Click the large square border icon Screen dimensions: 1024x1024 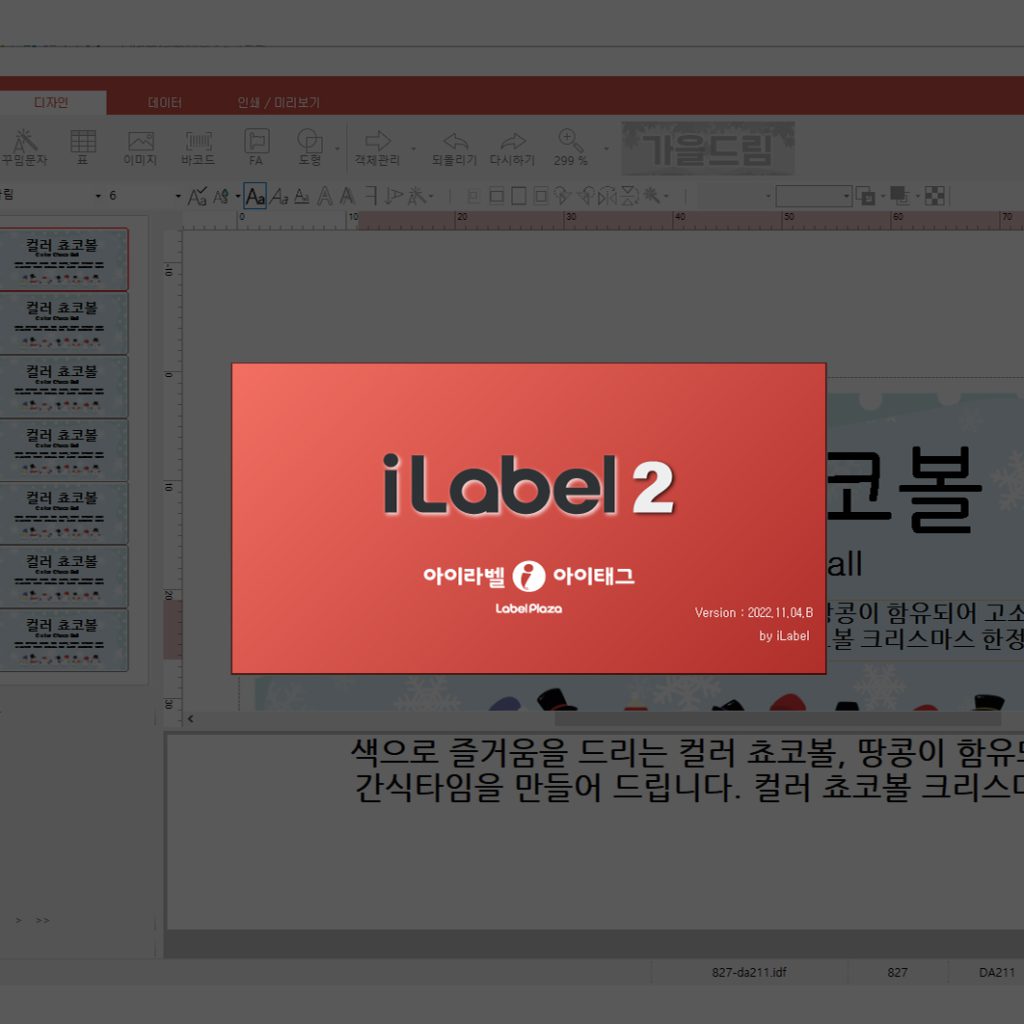[519, 196]
